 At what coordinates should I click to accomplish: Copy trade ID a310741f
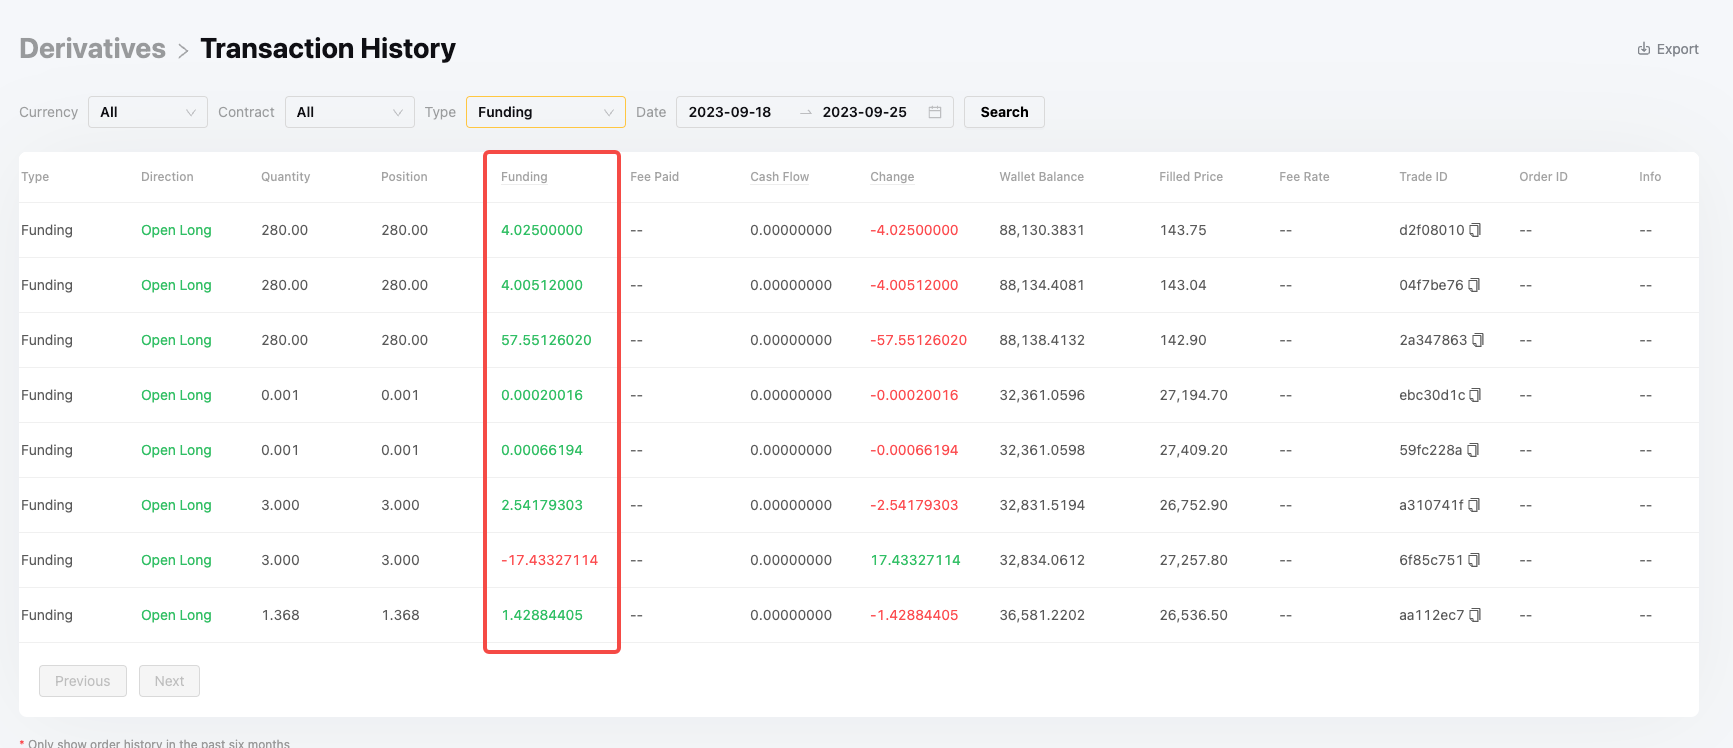[1473, 505]
